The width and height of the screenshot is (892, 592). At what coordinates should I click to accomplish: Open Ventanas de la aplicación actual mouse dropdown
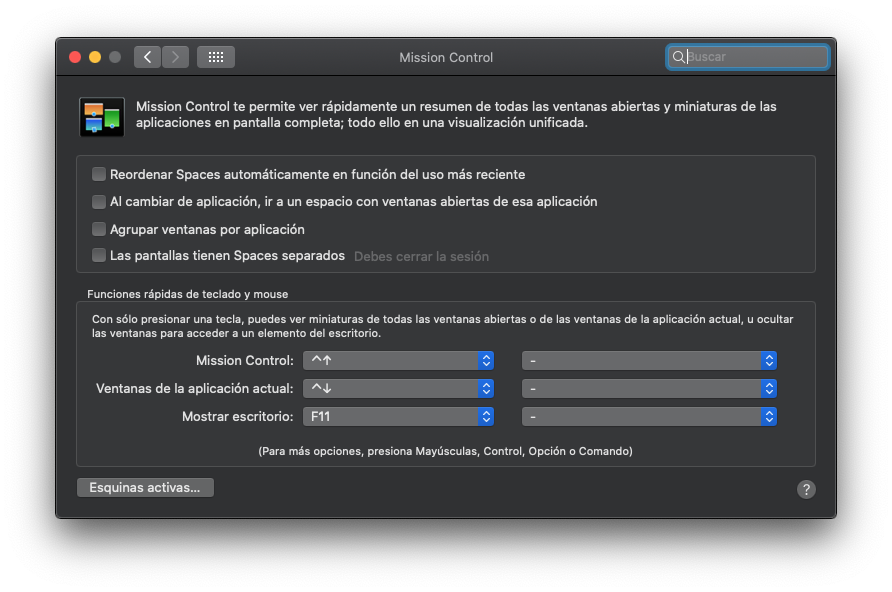(x=649, y=388)
